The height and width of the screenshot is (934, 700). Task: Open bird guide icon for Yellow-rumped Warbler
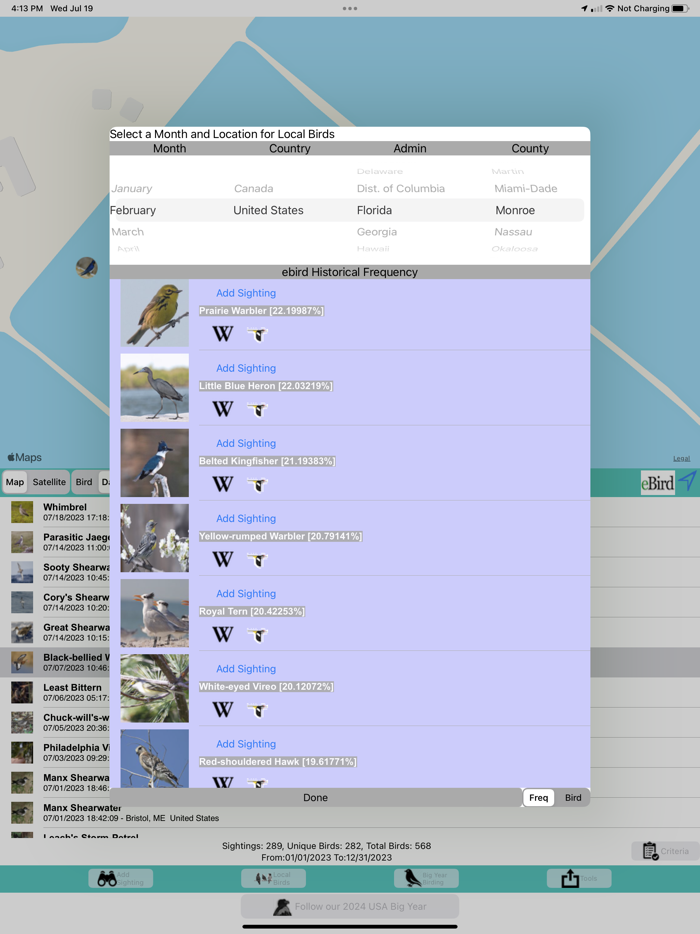click(x=258, y=559)
